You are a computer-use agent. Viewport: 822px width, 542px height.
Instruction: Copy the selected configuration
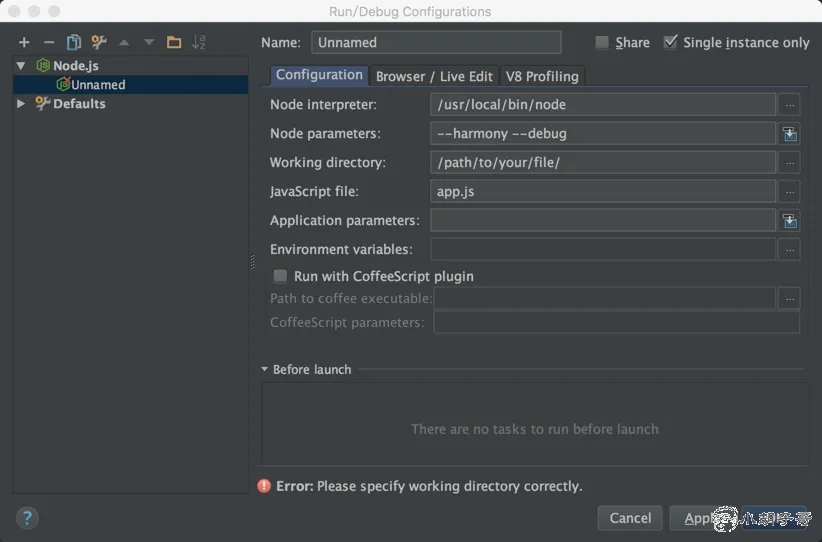point(74,42)
